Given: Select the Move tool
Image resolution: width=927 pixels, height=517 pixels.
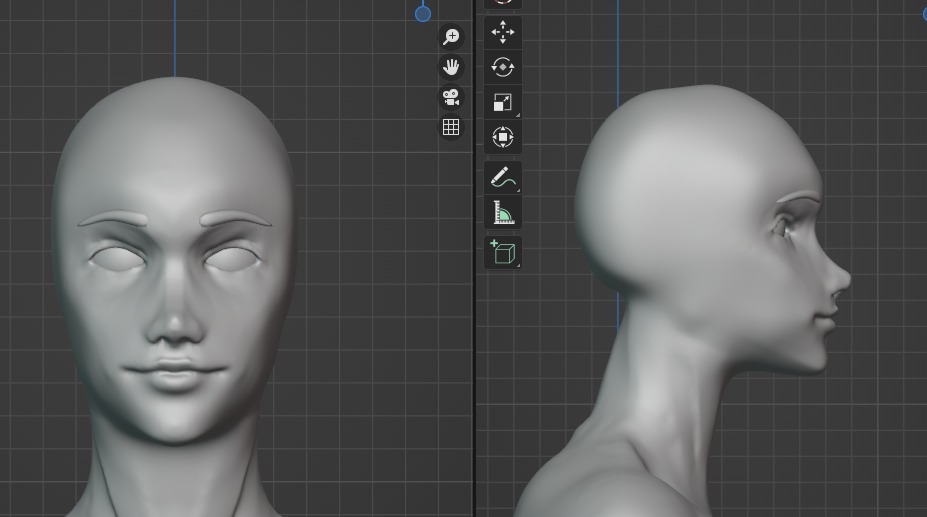Looking at the screenshot, I should (503, 32).
